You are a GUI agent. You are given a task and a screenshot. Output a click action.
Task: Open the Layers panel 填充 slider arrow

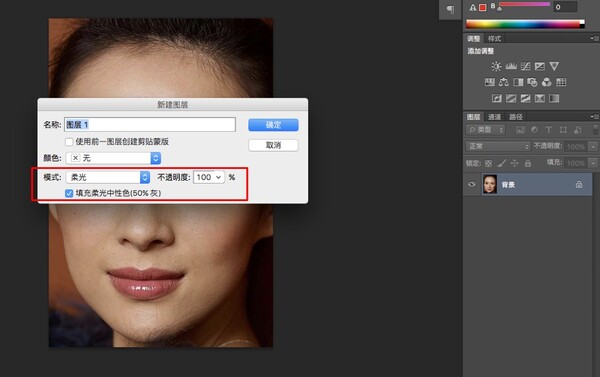(x=593, y=163)
